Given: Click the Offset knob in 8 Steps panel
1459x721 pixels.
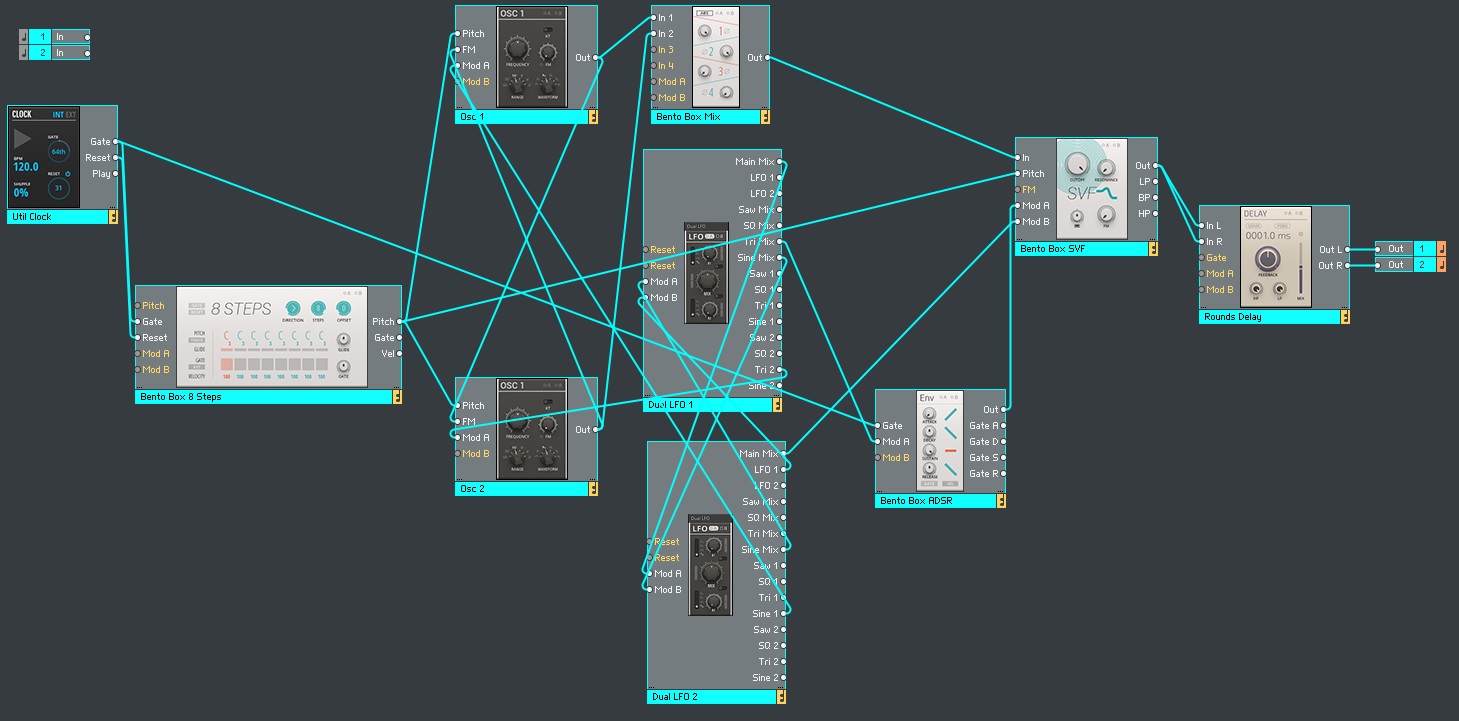Looking at the screenshot, I should [x=344, y=307].
